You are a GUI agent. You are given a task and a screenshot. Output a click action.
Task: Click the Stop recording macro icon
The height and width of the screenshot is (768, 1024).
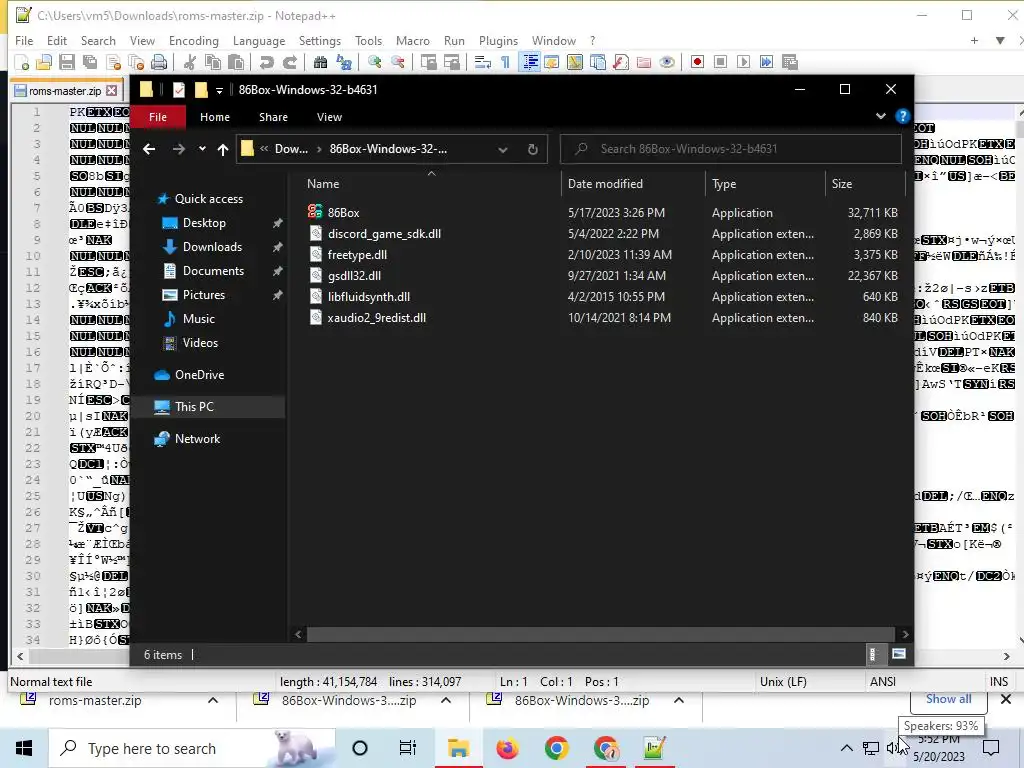tap(720, 62)
